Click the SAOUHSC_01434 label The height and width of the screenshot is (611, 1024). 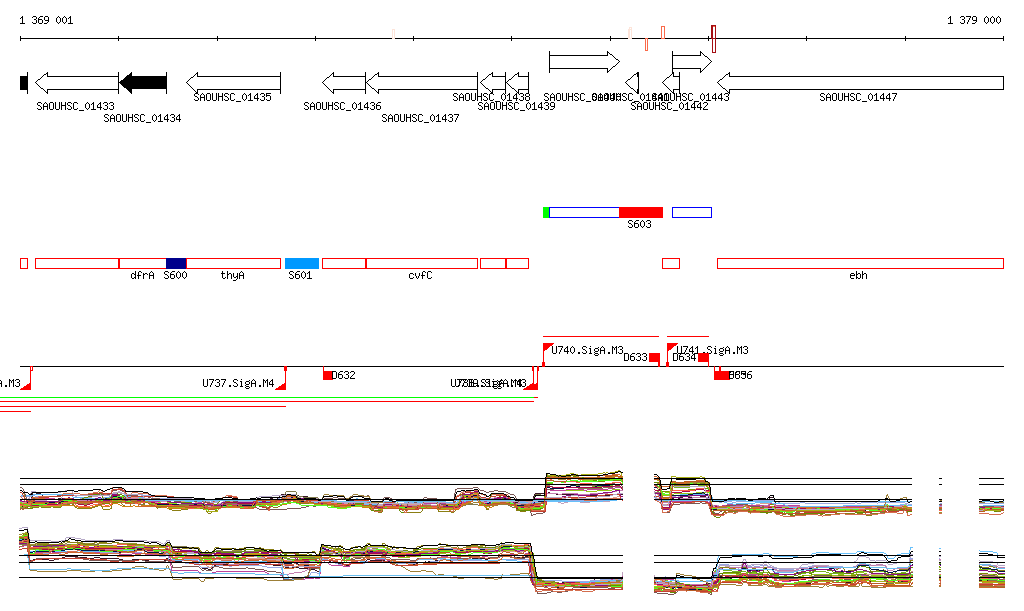click(142, 118)
